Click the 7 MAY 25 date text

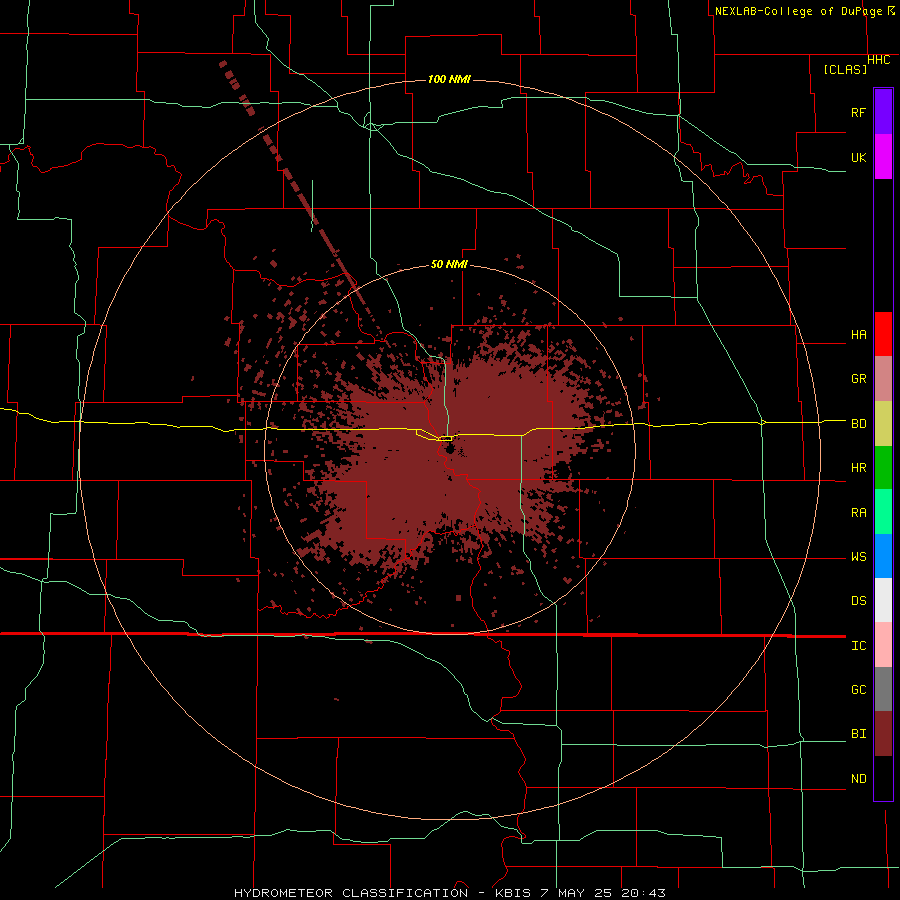578,893
